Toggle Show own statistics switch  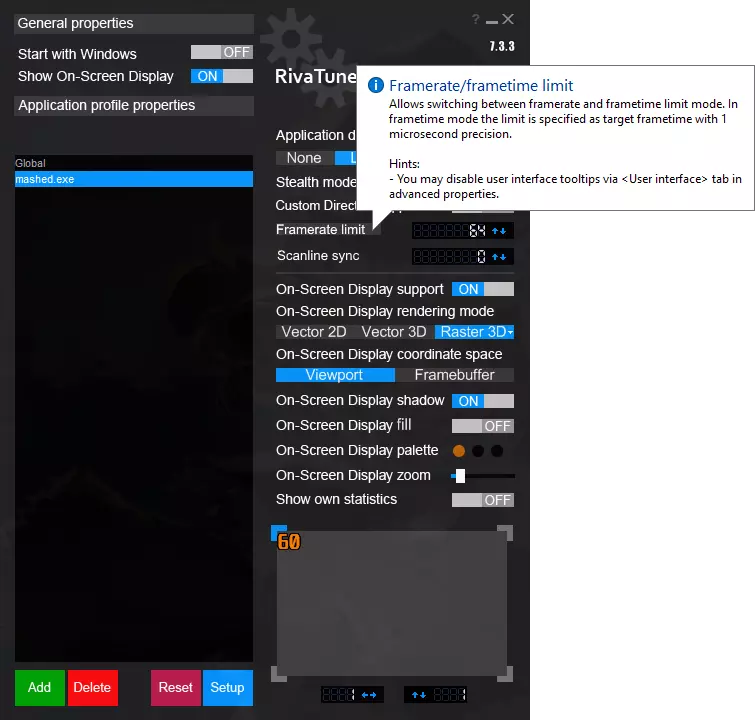[482, 500]
